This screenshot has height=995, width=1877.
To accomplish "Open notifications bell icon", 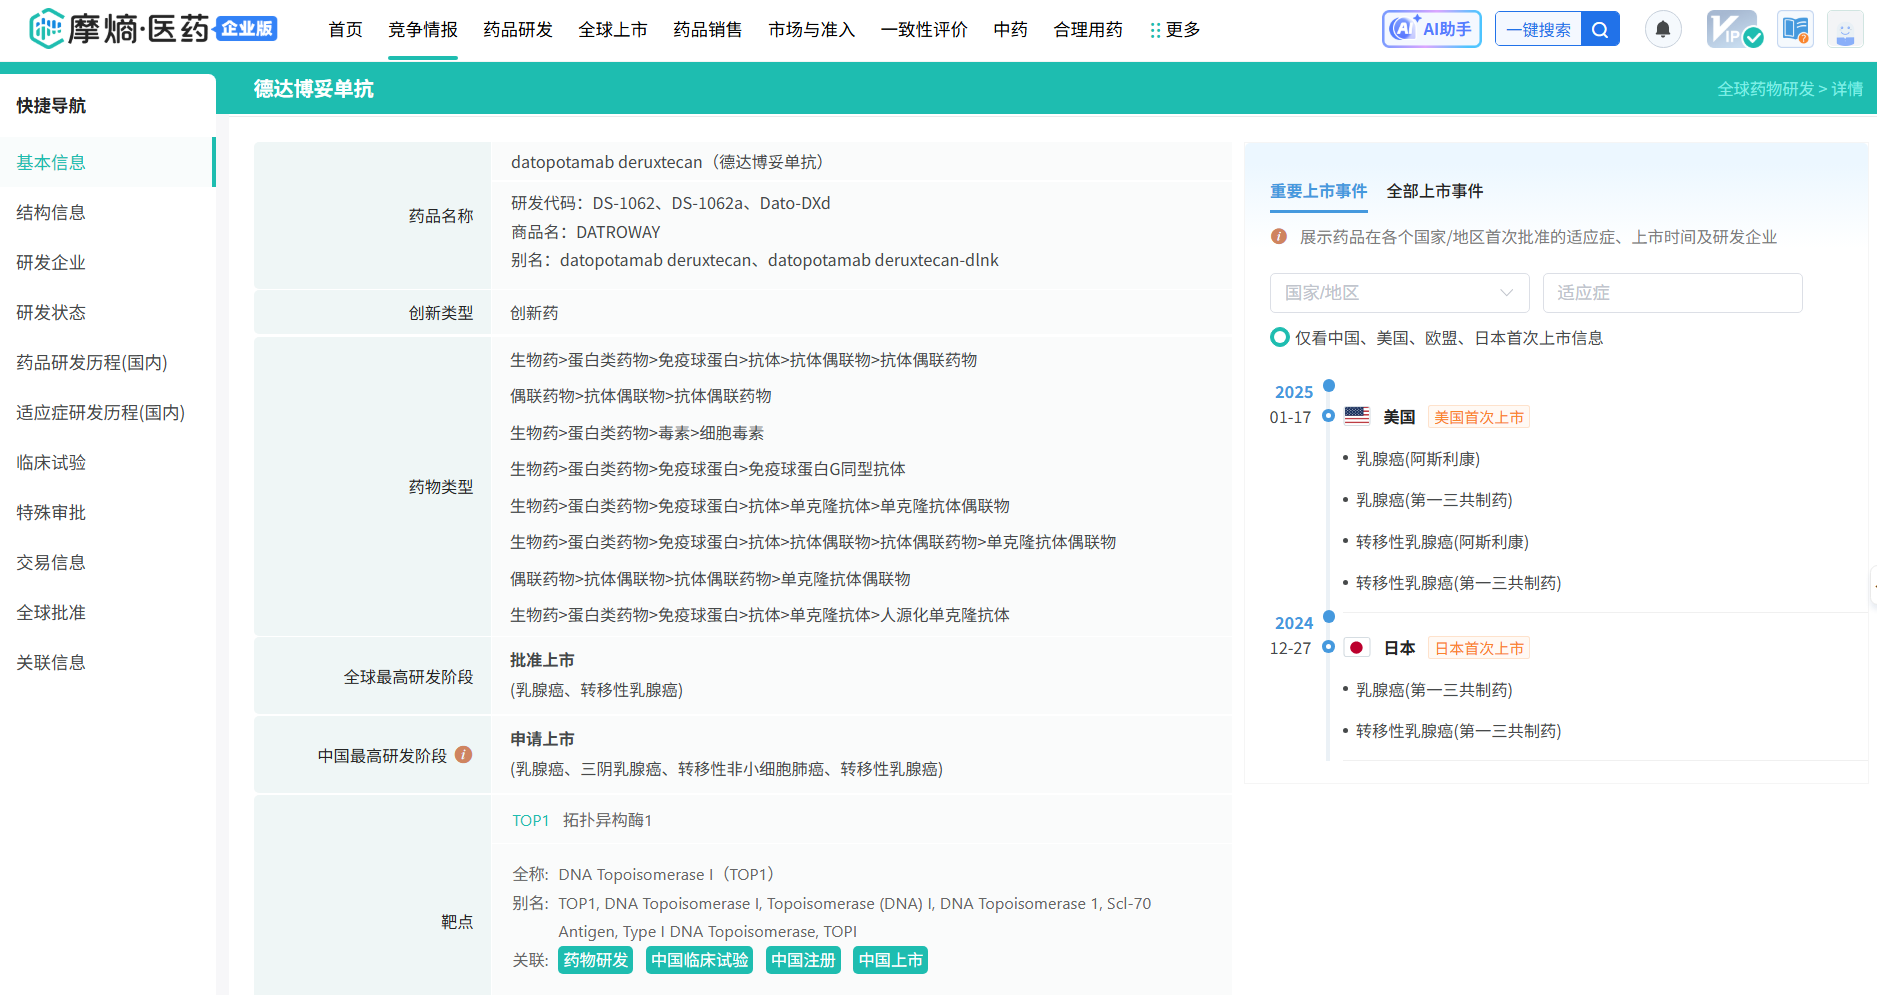I will (1663, 29).
